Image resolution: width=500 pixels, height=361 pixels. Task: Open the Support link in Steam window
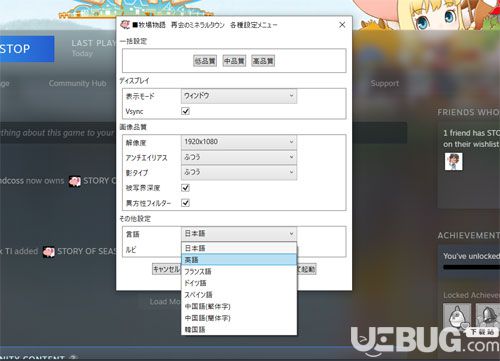(x=385, y=84)
